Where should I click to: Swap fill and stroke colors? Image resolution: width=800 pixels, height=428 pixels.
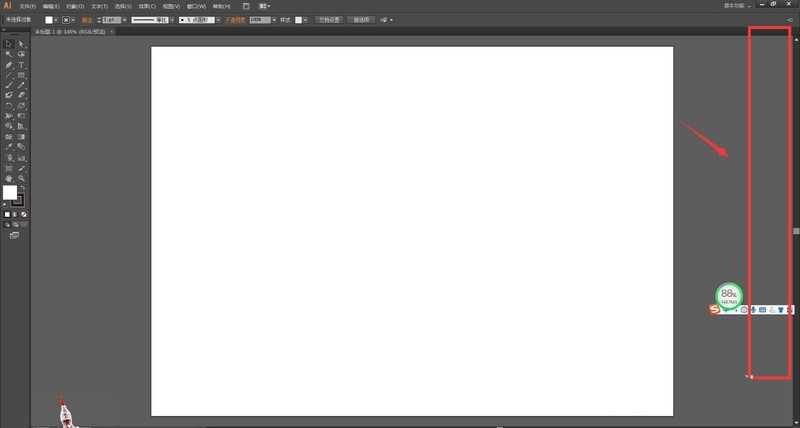point(22,187)
